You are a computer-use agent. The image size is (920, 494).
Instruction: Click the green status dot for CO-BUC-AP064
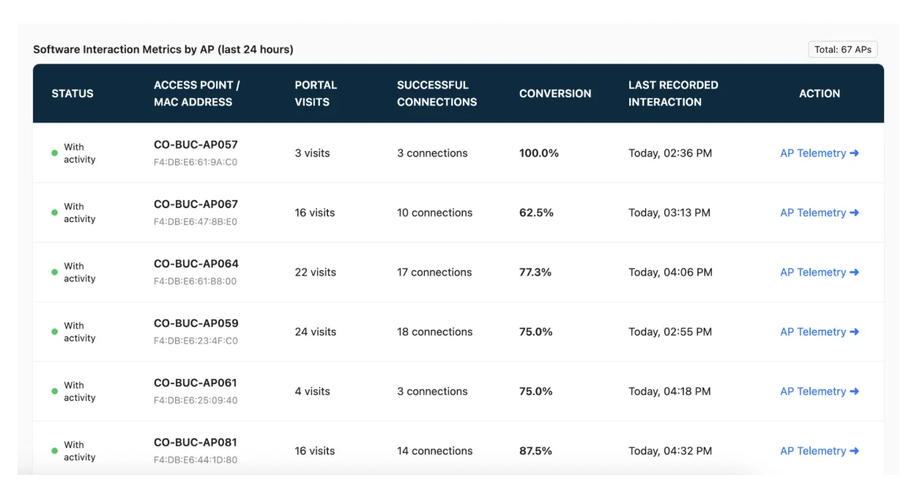pyautogui.click(x=55, y=272)
